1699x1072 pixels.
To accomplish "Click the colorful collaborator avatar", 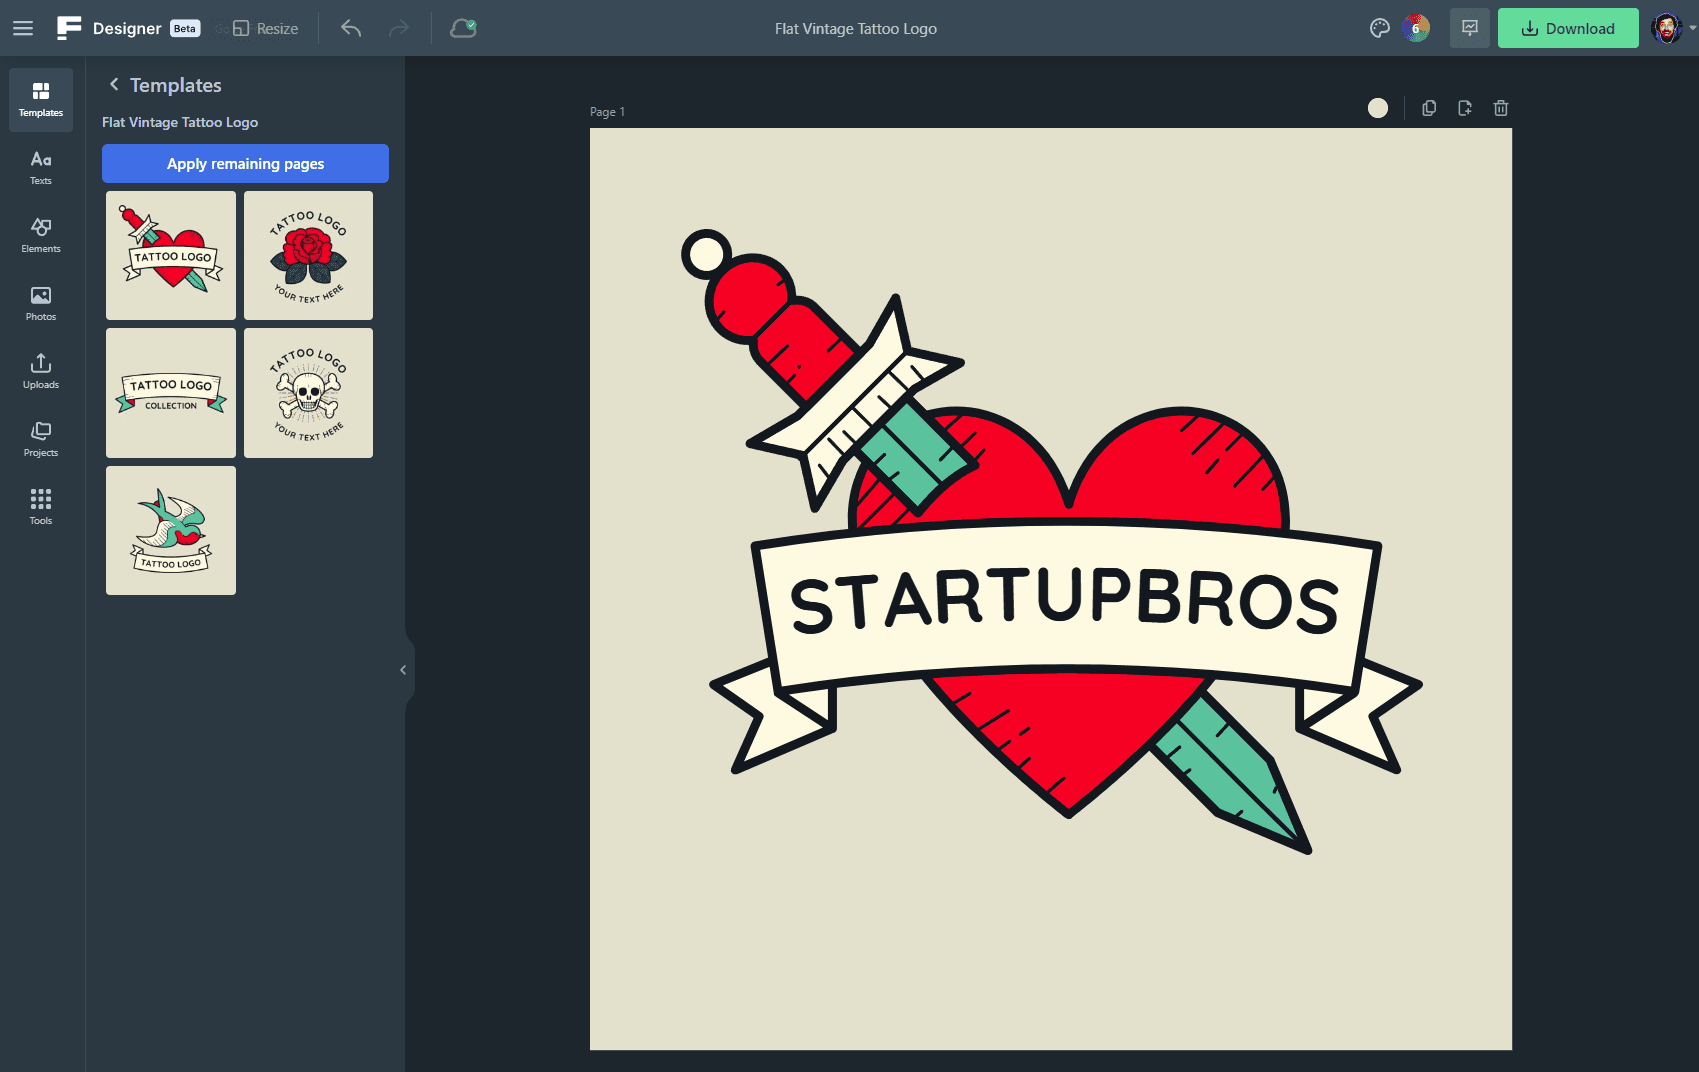I will [x=1416, y=28].
